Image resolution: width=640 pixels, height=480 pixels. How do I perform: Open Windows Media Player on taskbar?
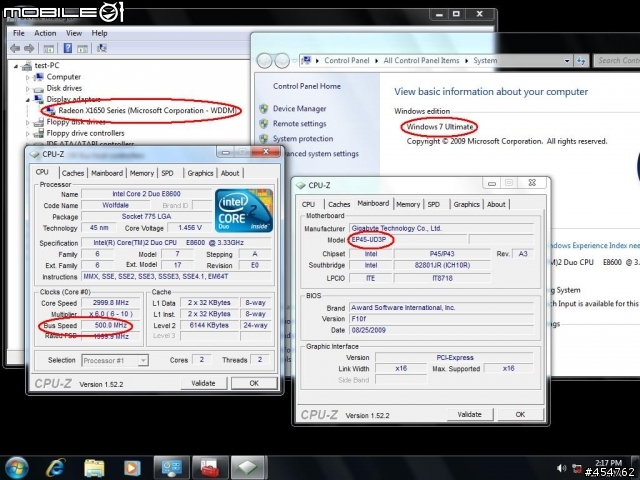click(132, 468)
